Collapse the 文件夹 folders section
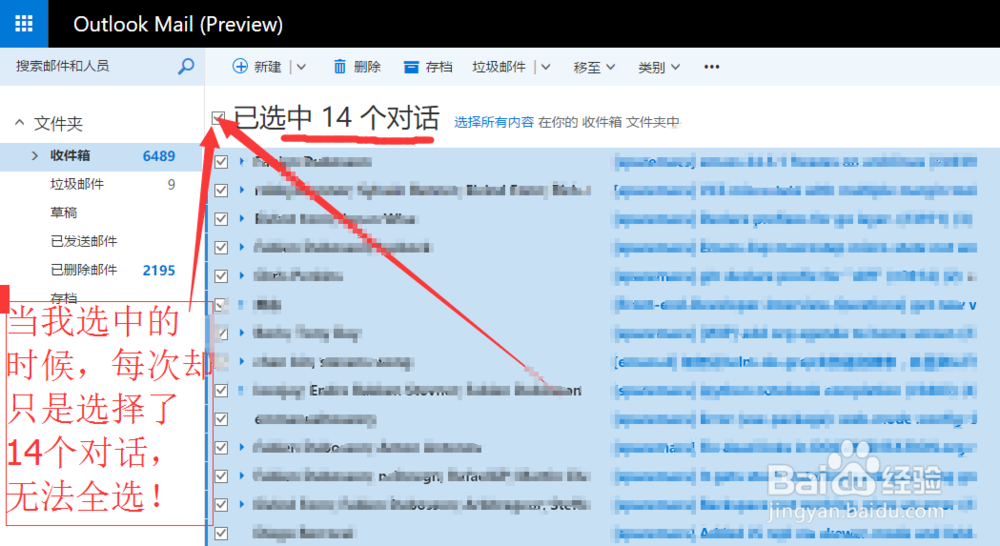 [x=20, y=122]
